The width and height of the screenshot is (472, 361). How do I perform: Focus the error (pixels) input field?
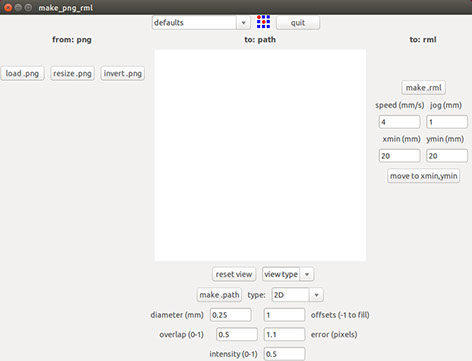[284, 334]
